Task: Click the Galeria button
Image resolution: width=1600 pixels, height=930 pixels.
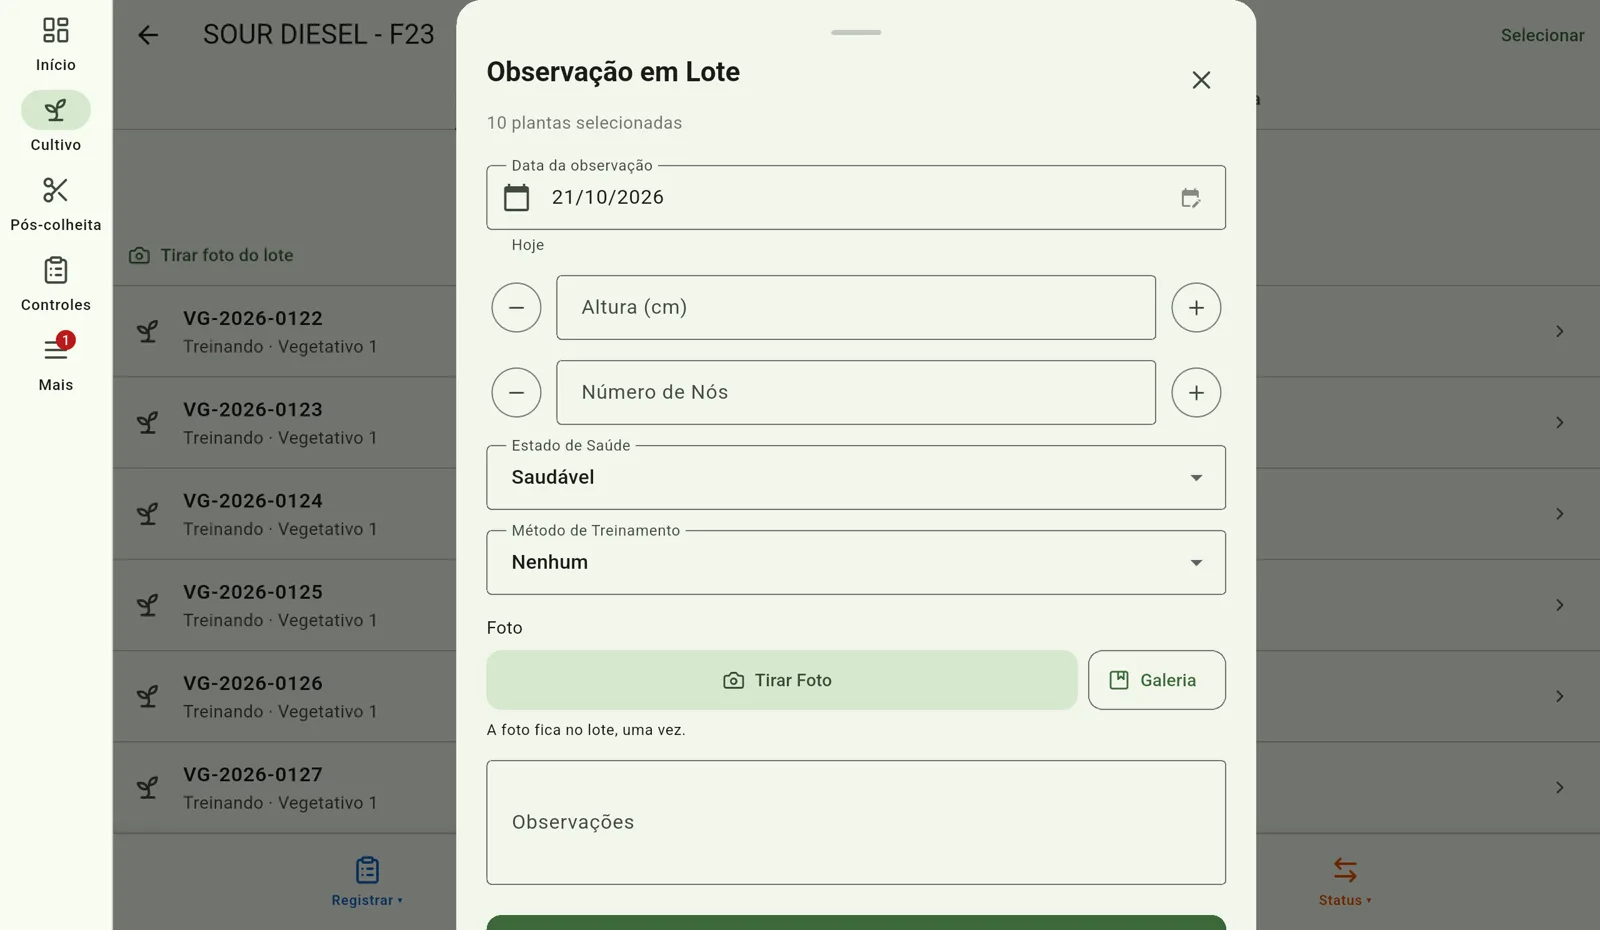Action: tap(1157, 680)
